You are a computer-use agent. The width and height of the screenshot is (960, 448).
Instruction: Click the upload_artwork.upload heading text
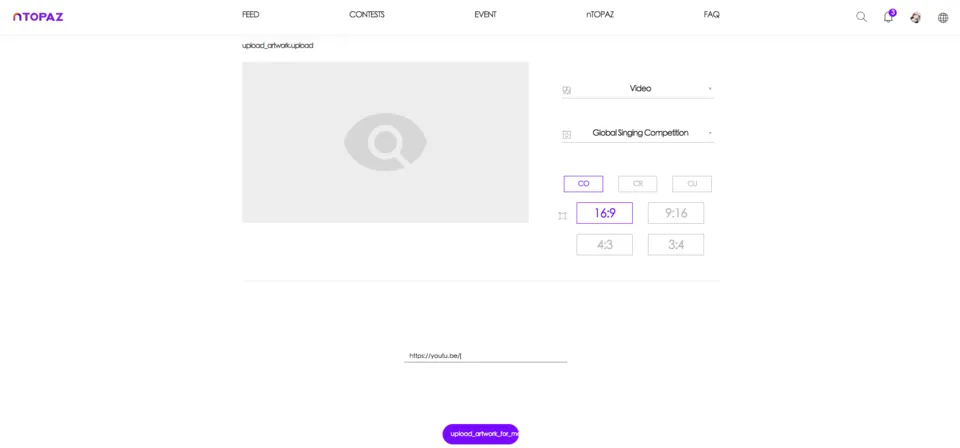[x=278, y=46]
